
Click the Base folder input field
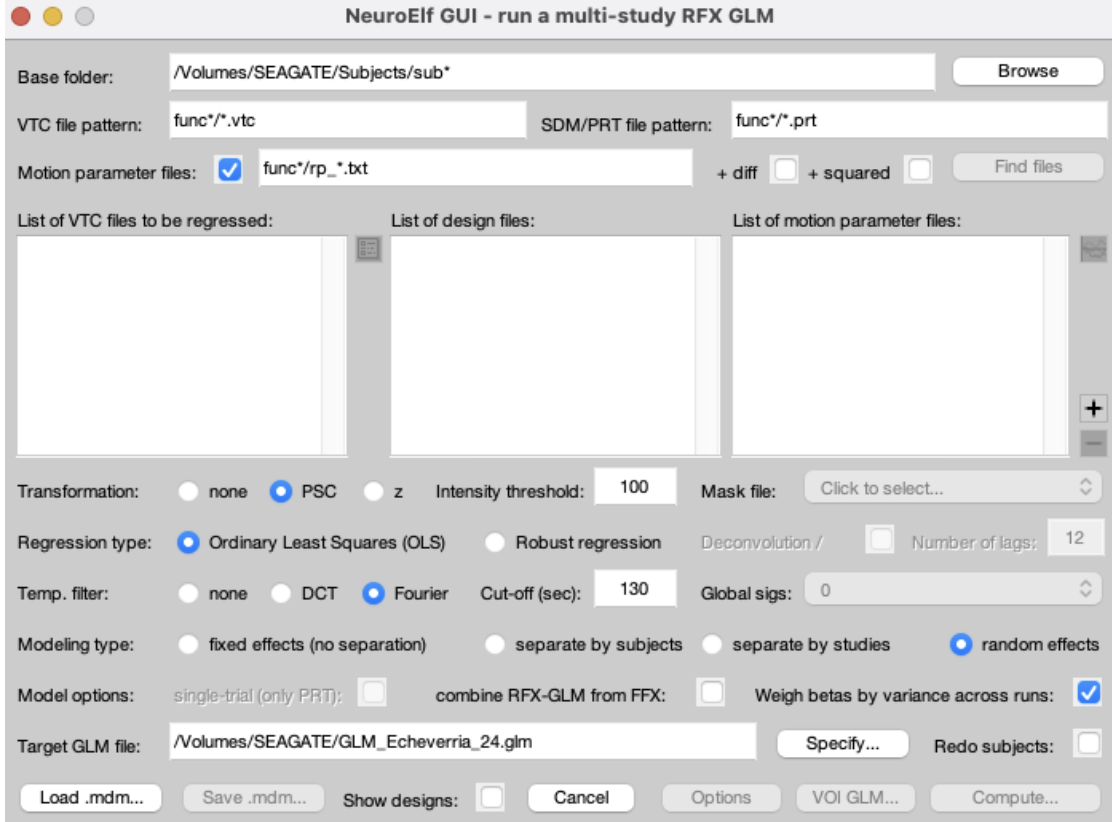pyautogui.click(x=552, y=72)
